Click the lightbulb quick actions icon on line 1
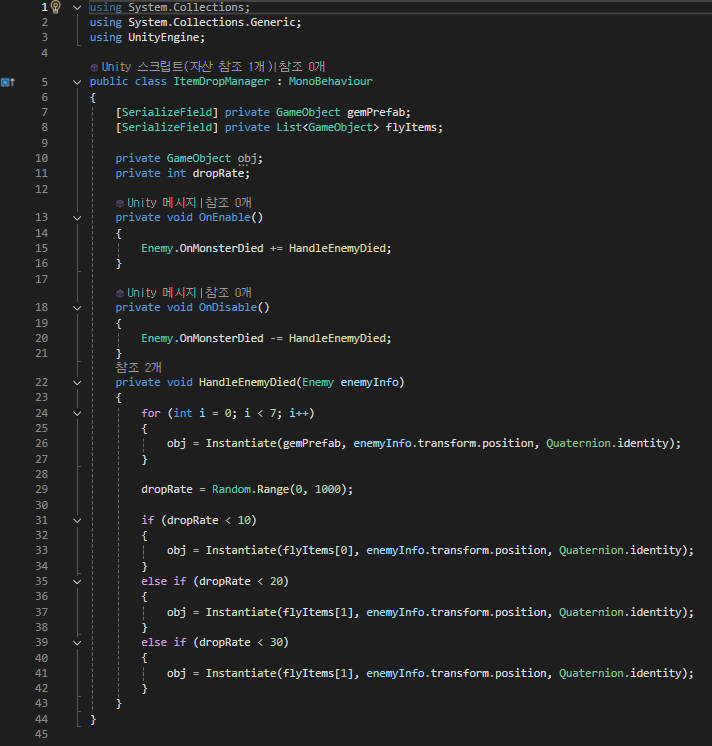712x746 pixels. coord(56,7)
